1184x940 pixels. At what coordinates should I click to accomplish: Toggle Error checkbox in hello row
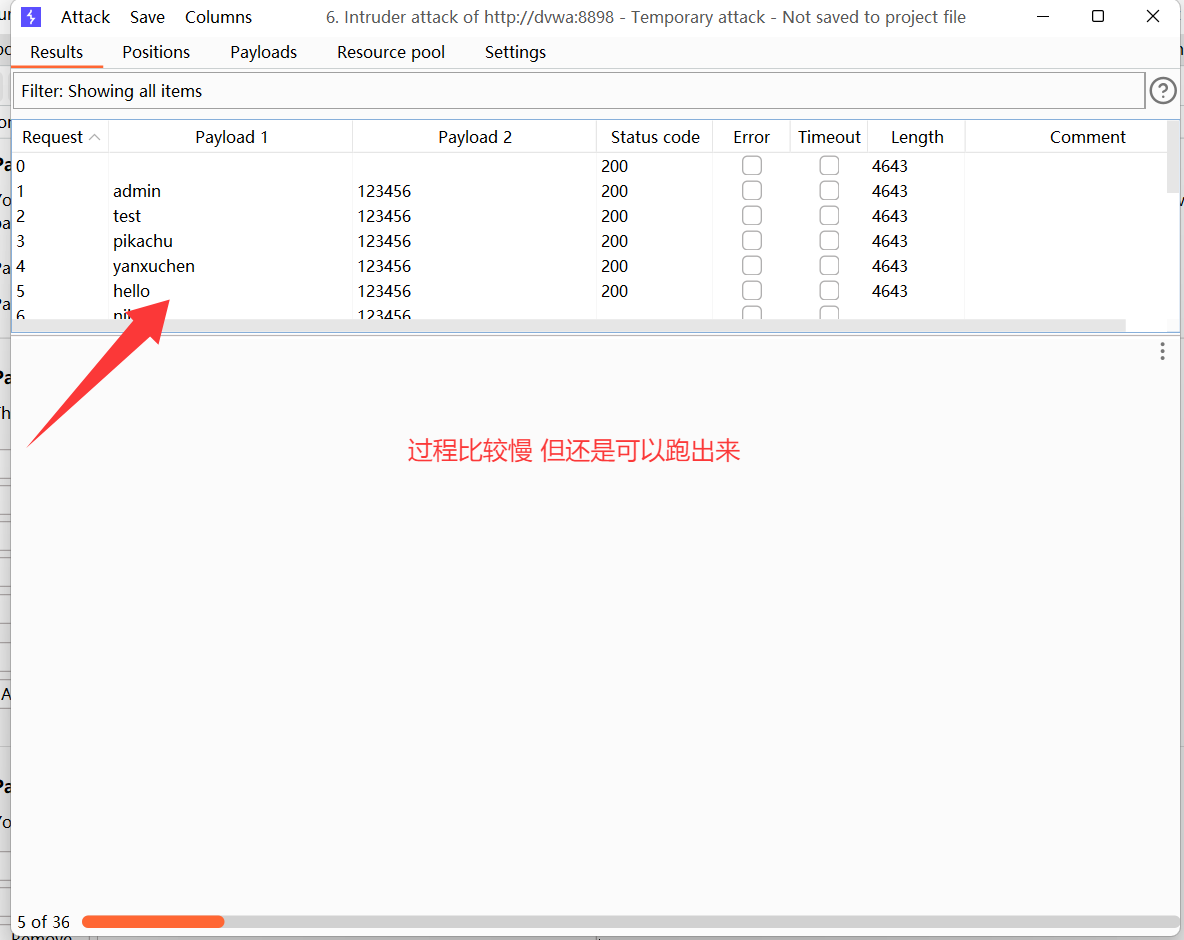pyautogui.click(x=751, y=290)
